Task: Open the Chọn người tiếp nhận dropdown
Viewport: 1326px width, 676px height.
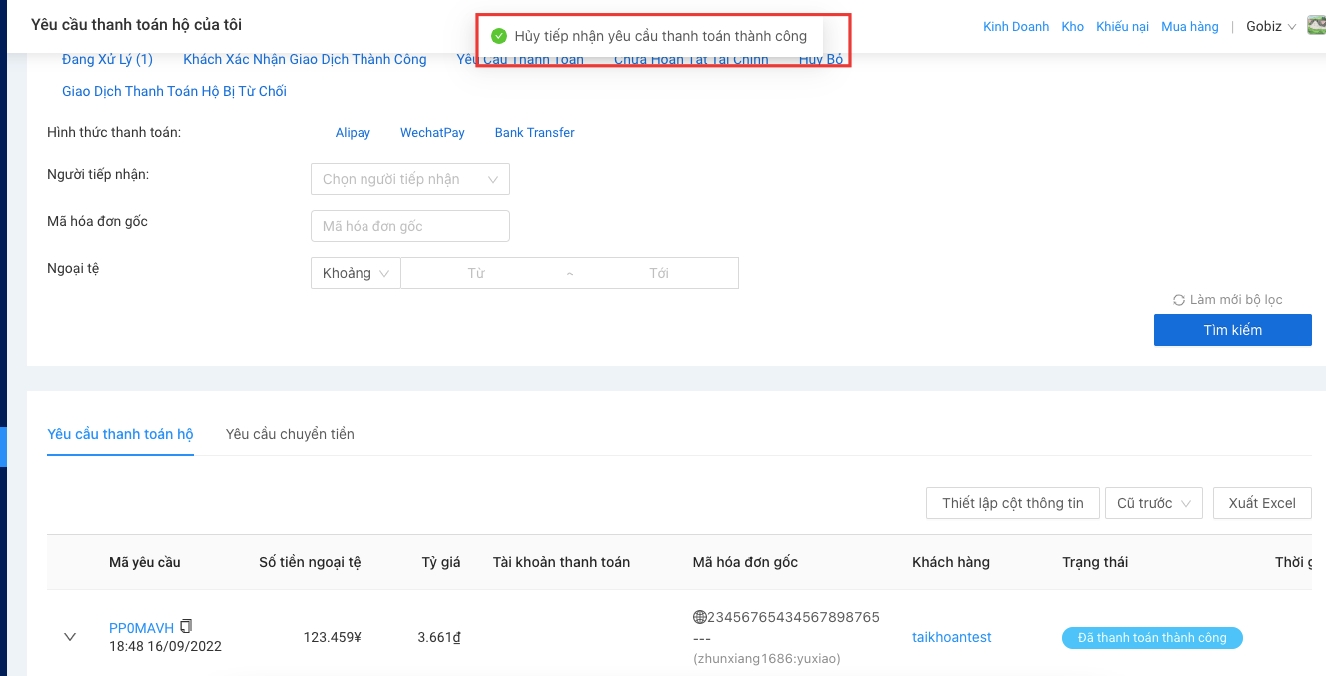Action: tap(410, 179)
